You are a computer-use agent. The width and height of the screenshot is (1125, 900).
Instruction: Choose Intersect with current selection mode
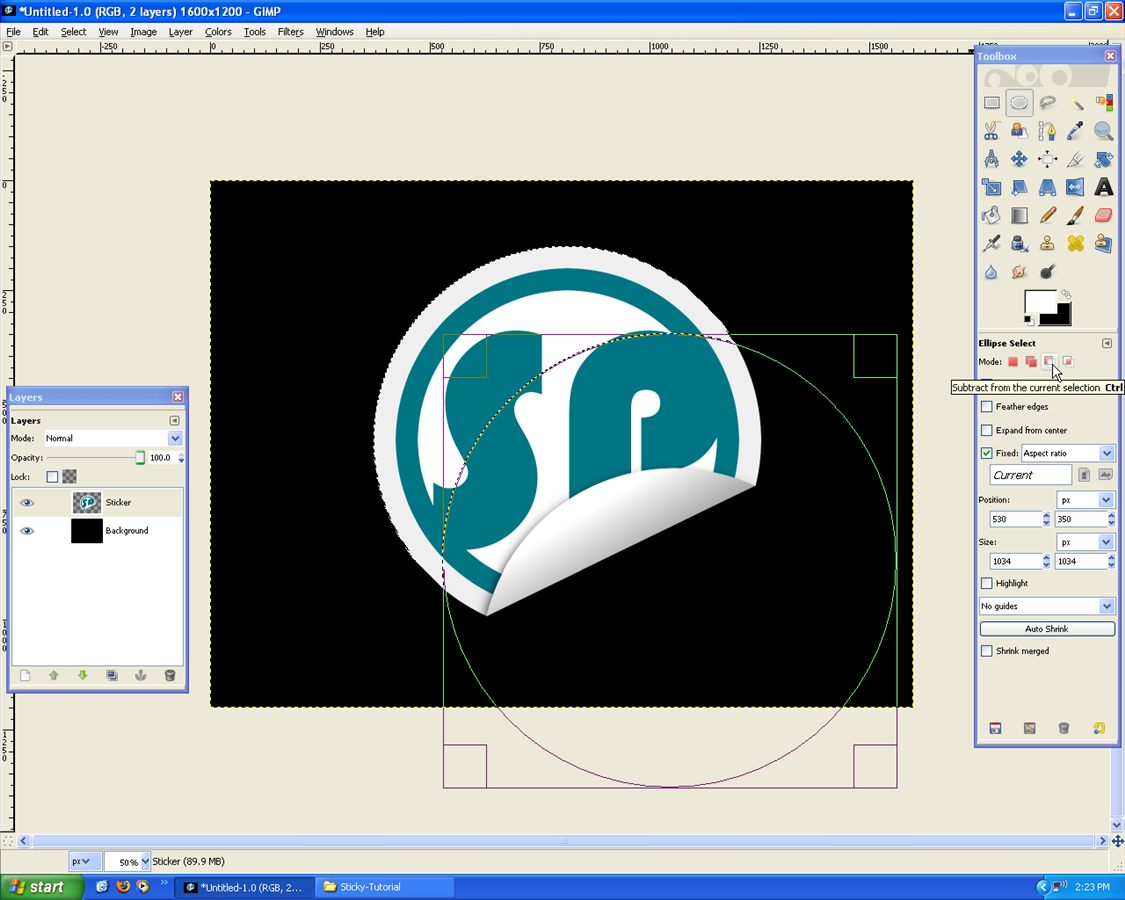point(1068,362)
